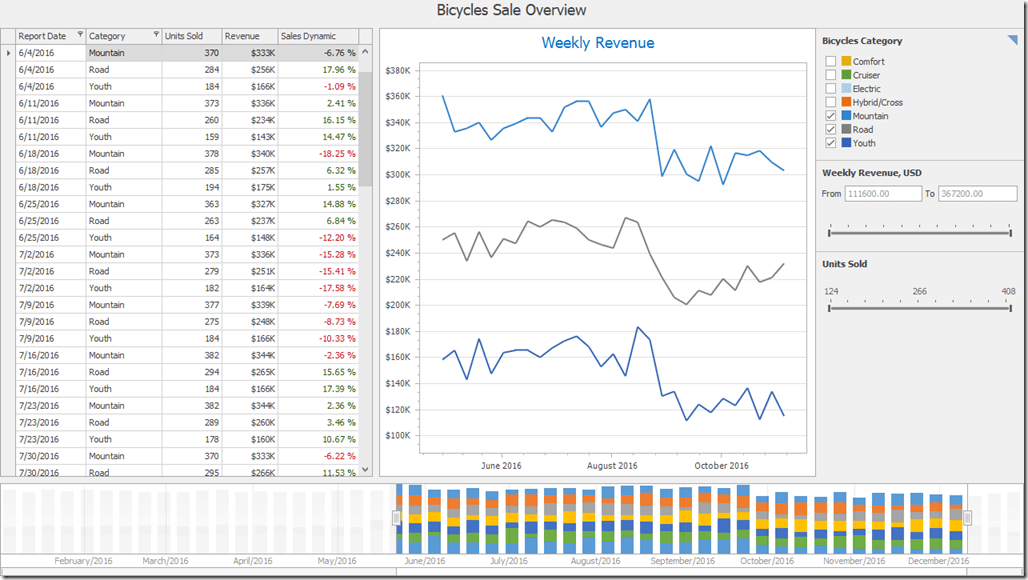Select the 6/11/2016 Mountain row

click(x=187, y=103)
